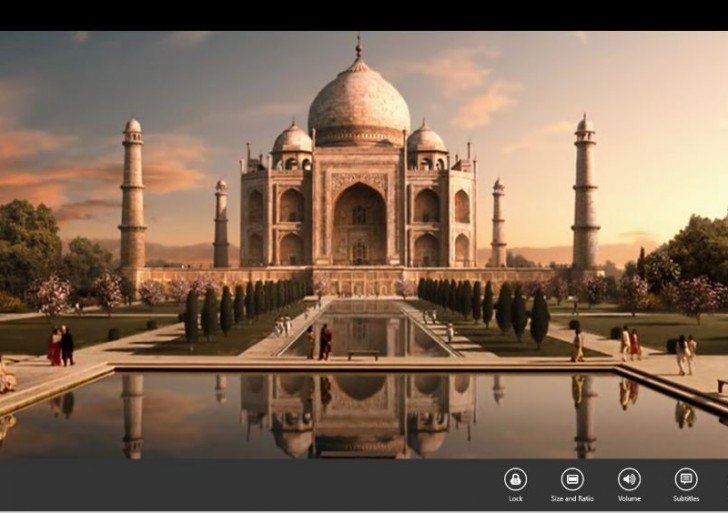Click the "Volume" text label
728x513 pixels.
tap(629, 498)
